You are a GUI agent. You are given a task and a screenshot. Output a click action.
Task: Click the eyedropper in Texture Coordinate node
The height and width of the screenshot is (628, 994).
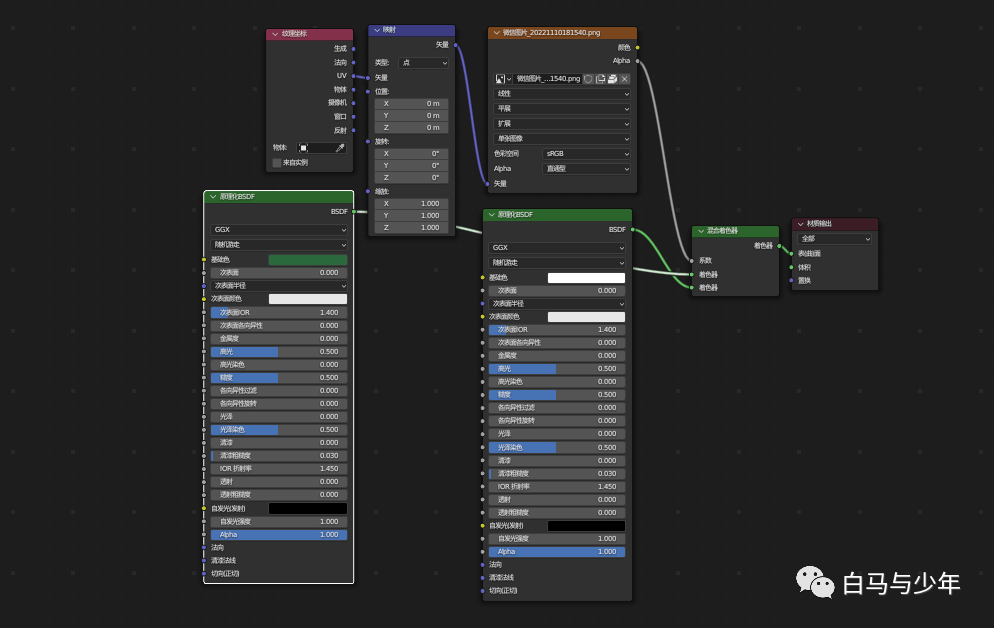pyautogui.click(x=340, y=148)
